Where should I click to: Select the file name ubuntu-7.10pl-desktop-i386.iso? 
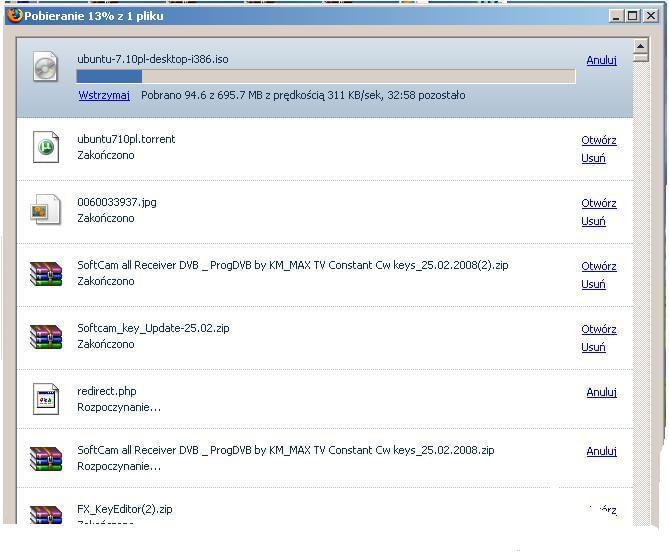tap(153, 59)
